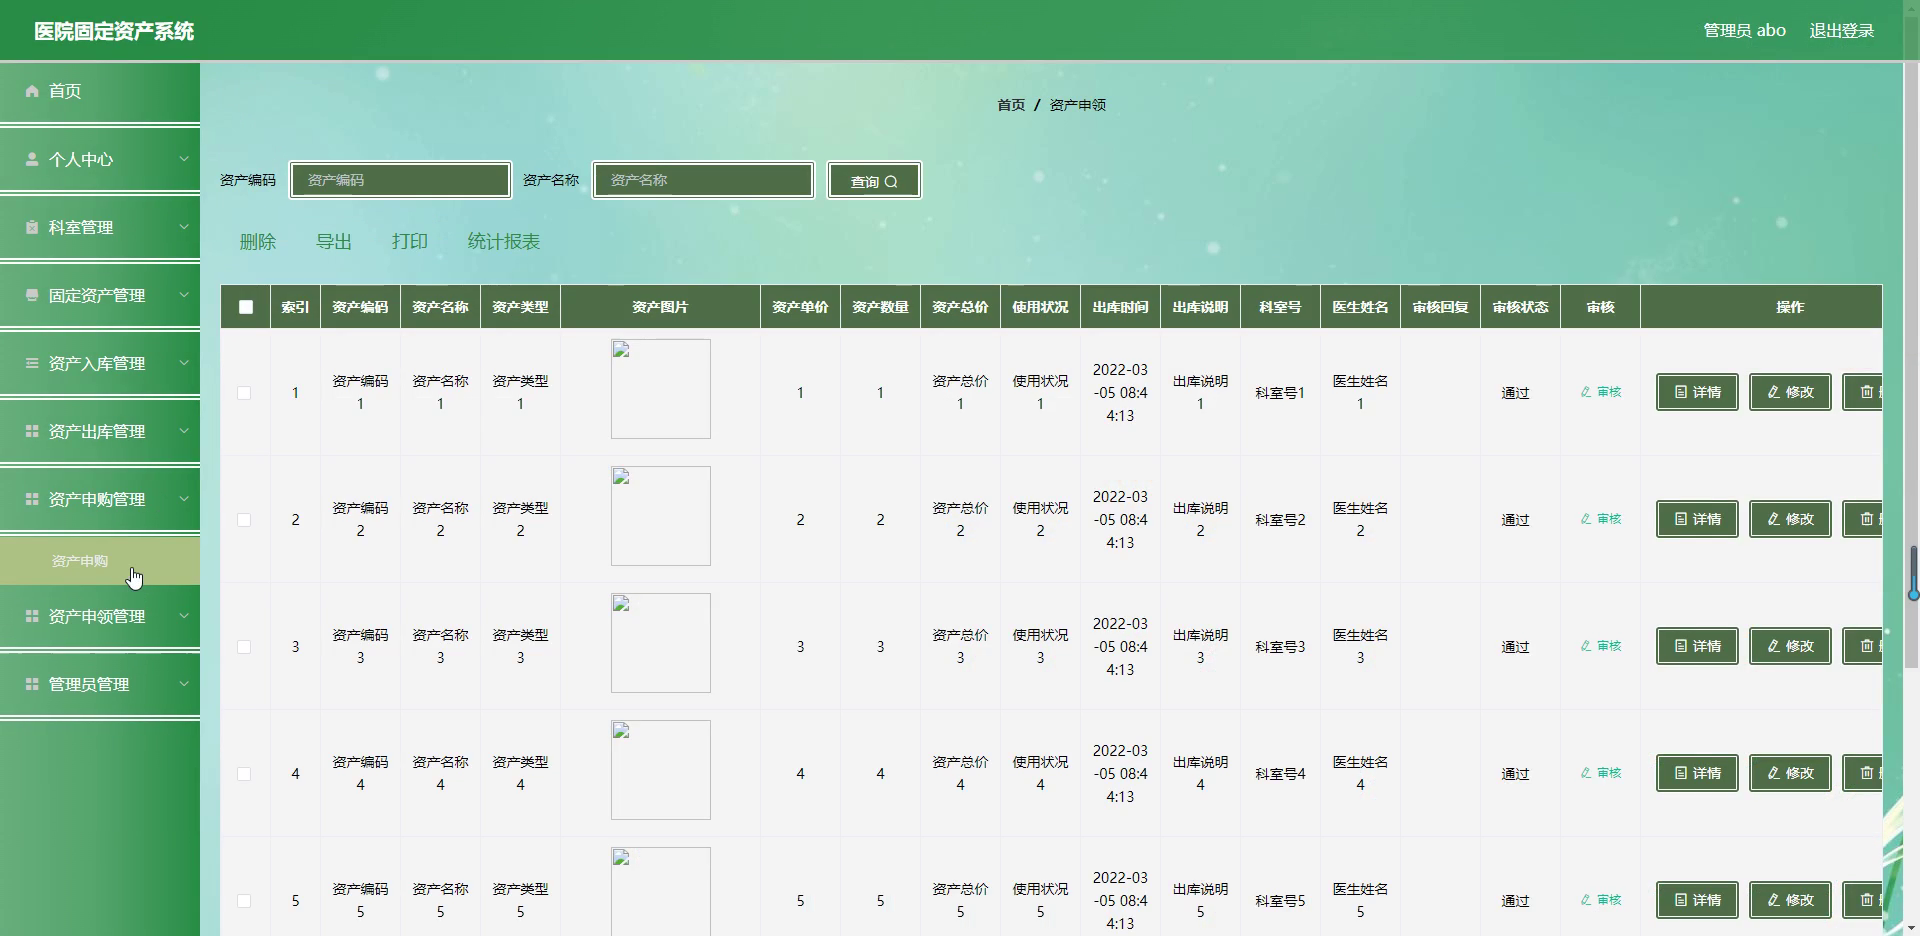Open the 首页 sidebar menu item

(100, 91)
